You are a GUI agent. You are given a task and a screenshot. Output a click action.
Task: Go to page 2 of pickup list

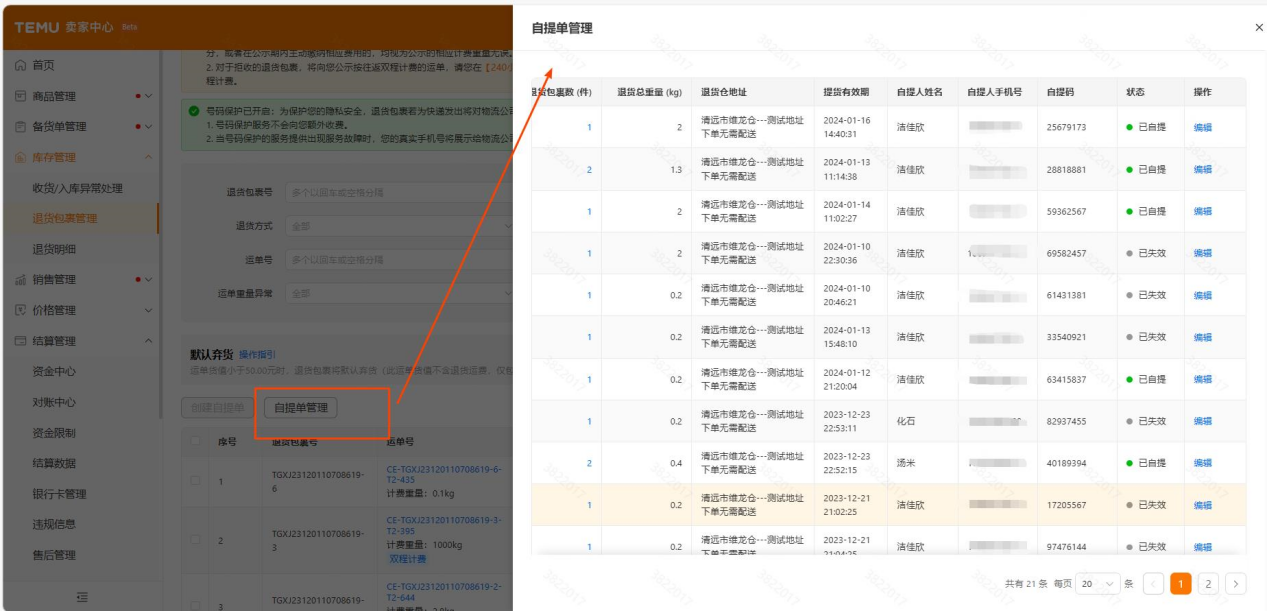(x=1208, y=584)
